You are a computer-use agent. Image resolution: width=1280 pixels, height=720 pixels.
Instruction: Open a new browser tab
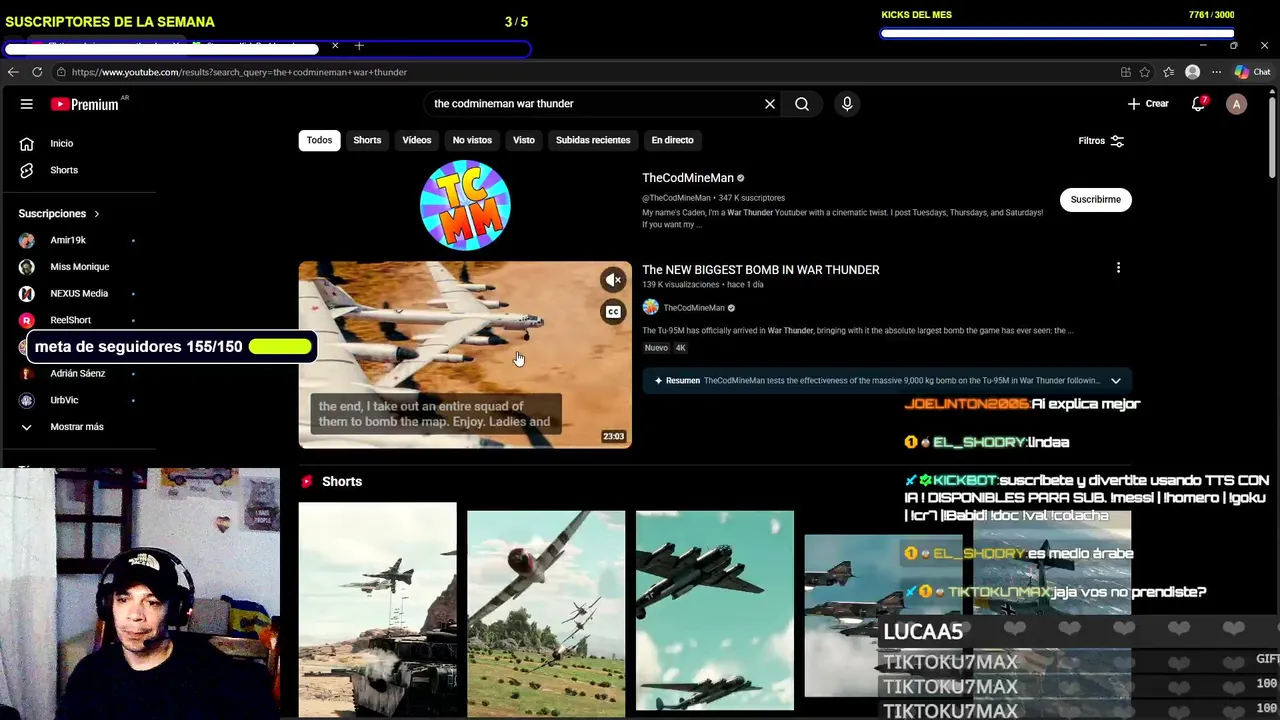[x=359, y=46]
